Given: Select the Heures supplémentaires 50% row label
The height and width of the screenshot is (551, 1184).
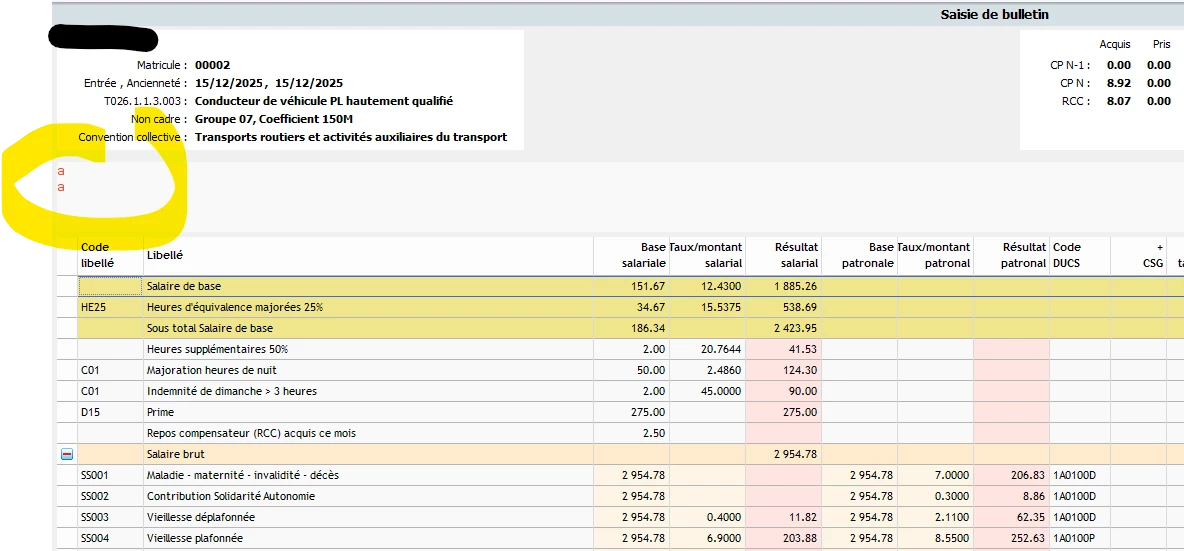Looking at the screenshot, I should point(217,349).
